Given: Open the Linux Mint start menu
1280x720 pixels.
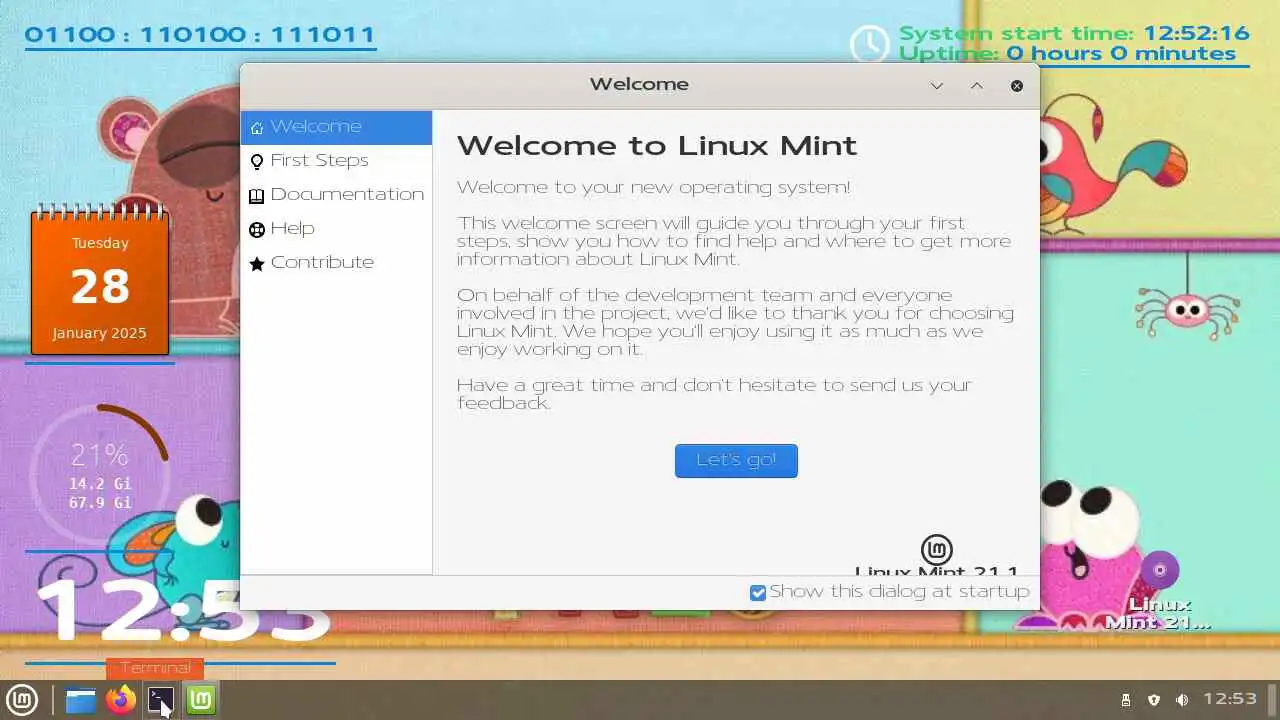Looking at the screenshot, I should pos(22,700).
